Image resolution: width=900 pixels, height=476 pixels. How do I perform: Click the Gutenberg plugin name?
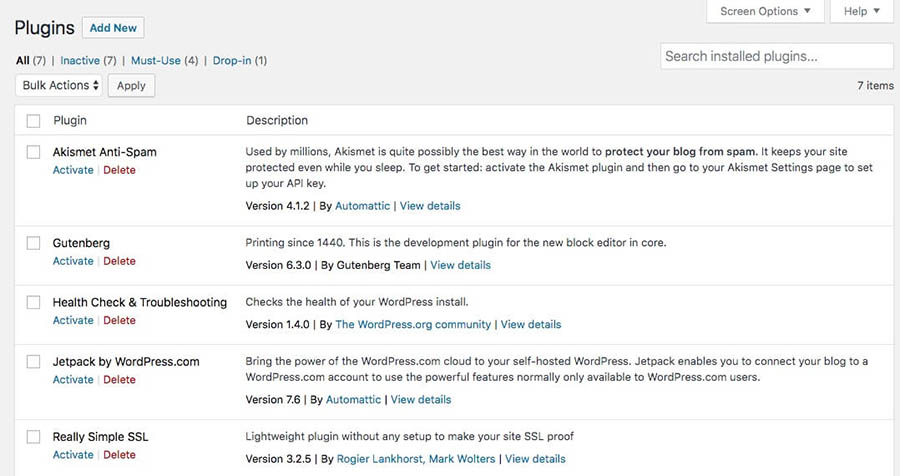click(81, 243)
